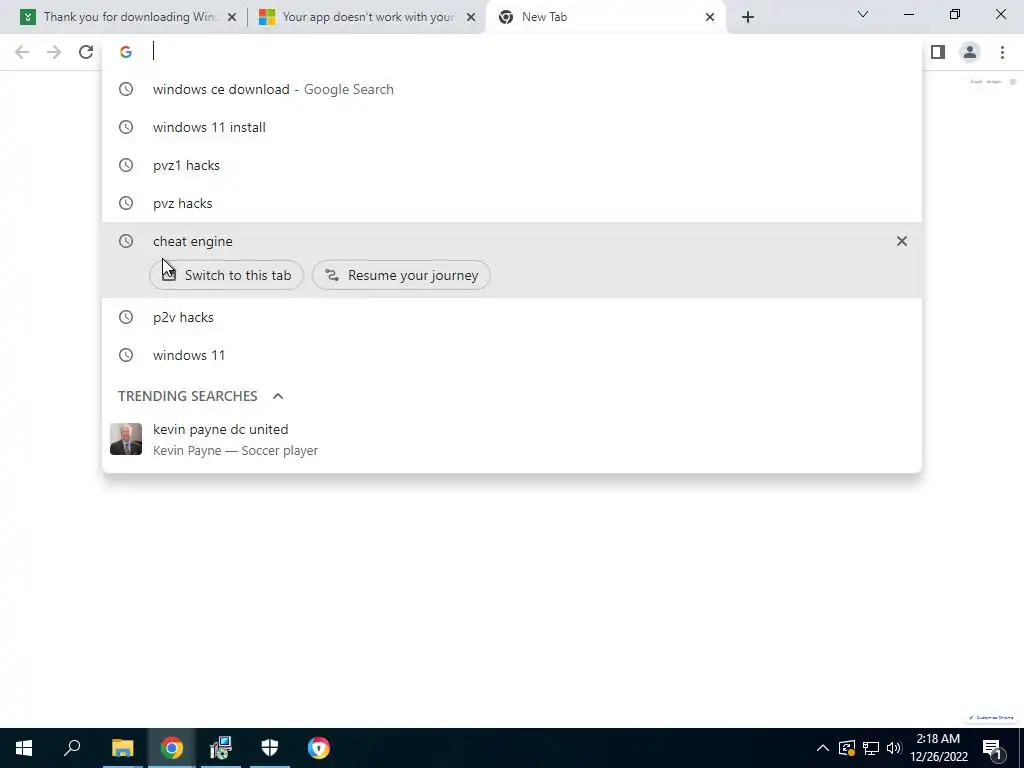Open taskbar Search magnifier
The height and width of the screenshot is (768, 1024).
point(72,748)
